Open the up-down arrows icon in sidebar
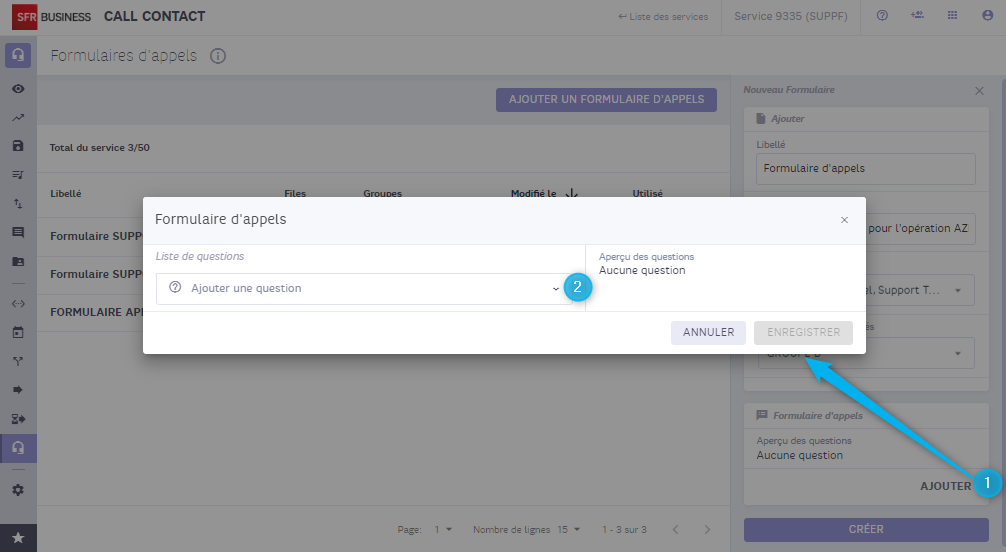 [x=18, y=203]
